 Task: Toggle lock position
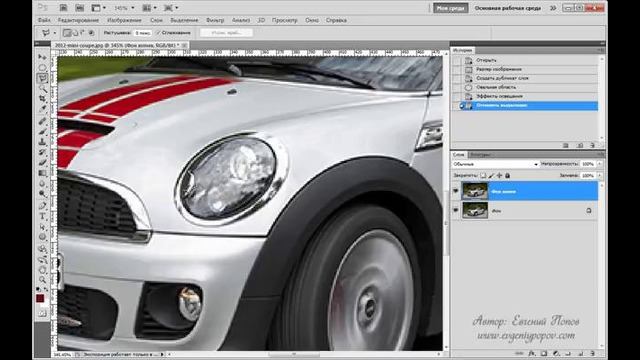click(x=499, y=176)
